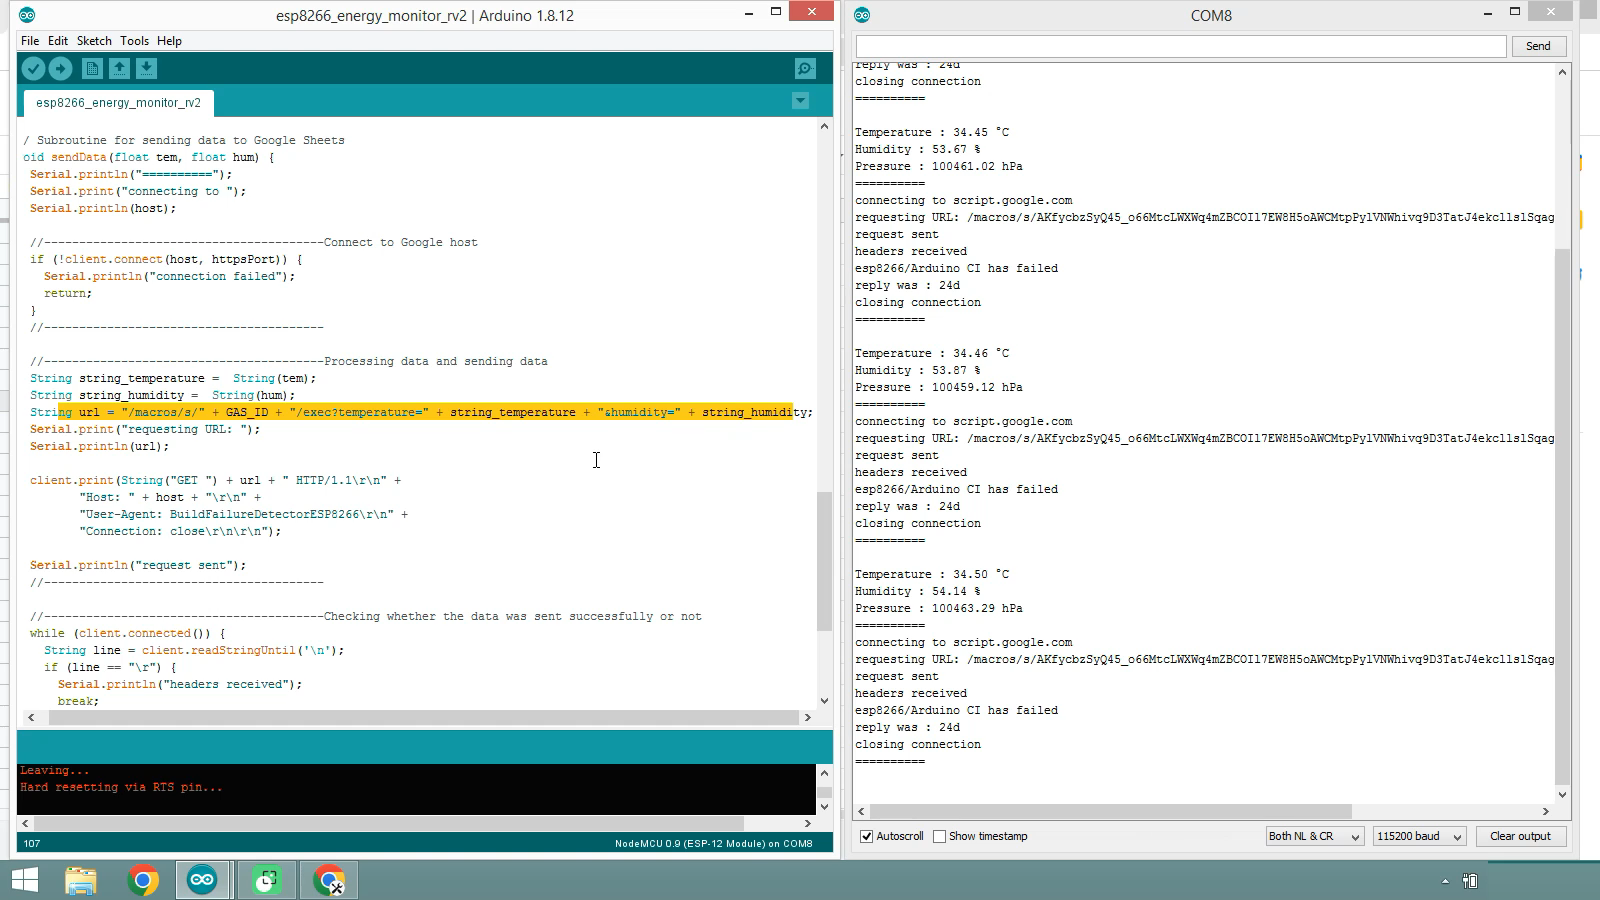This screenshot has height=900, width=1600.
Task: Create a new sketch with the New icon
Action: tap(92, 68)
